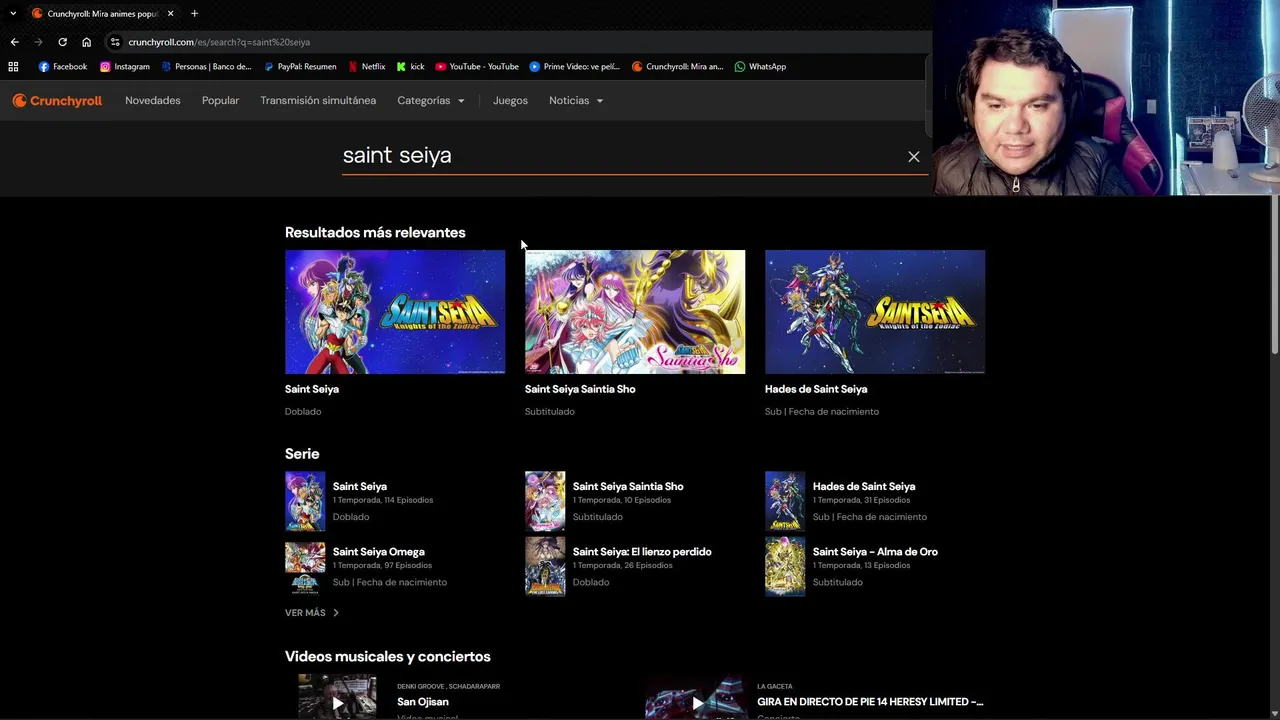View site information icon in address bar

click(115, 42)
